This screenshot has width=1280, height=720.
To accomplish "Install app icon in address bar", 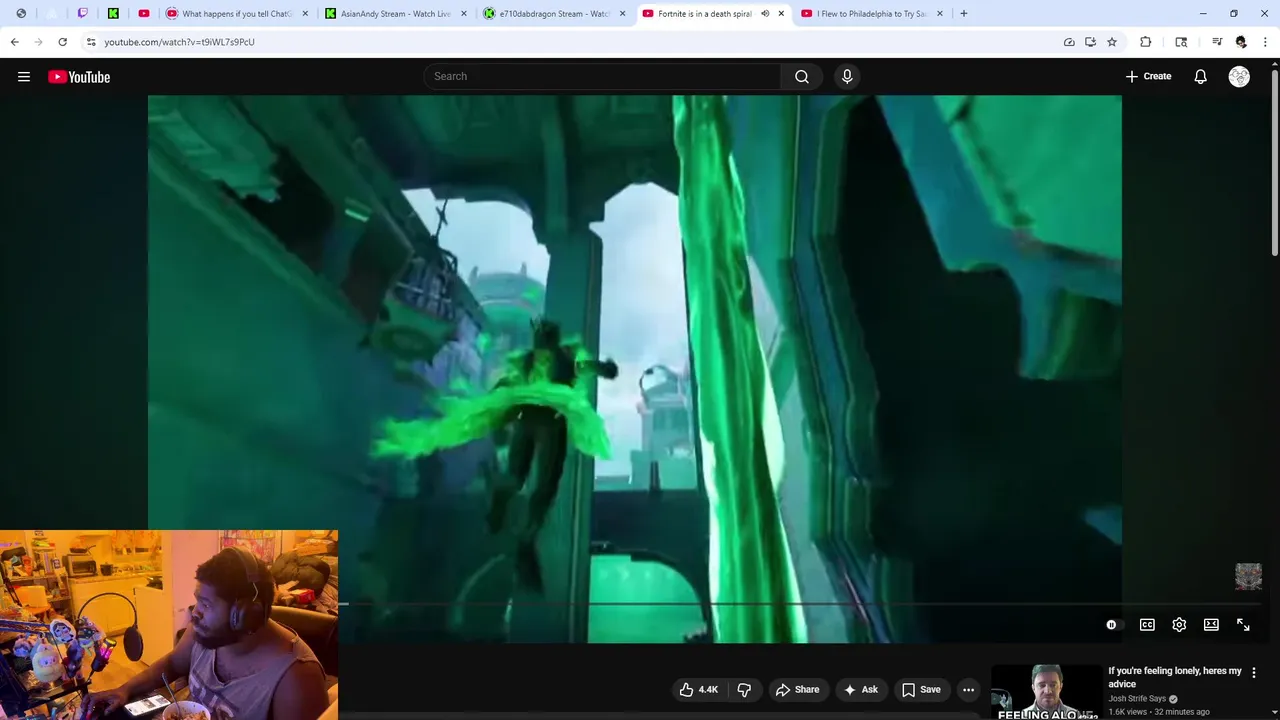I will click(x=1090, y=42).
